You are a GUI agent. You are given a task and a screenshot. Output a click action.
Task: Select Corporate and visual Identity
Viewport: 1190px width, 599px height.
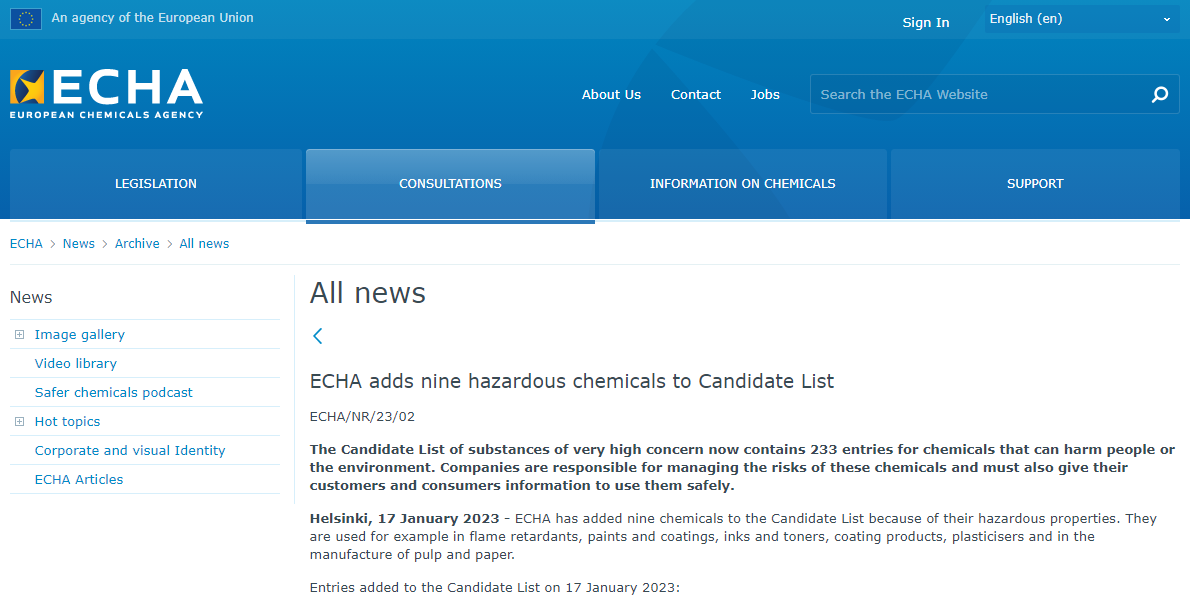(x=130, y=451)
